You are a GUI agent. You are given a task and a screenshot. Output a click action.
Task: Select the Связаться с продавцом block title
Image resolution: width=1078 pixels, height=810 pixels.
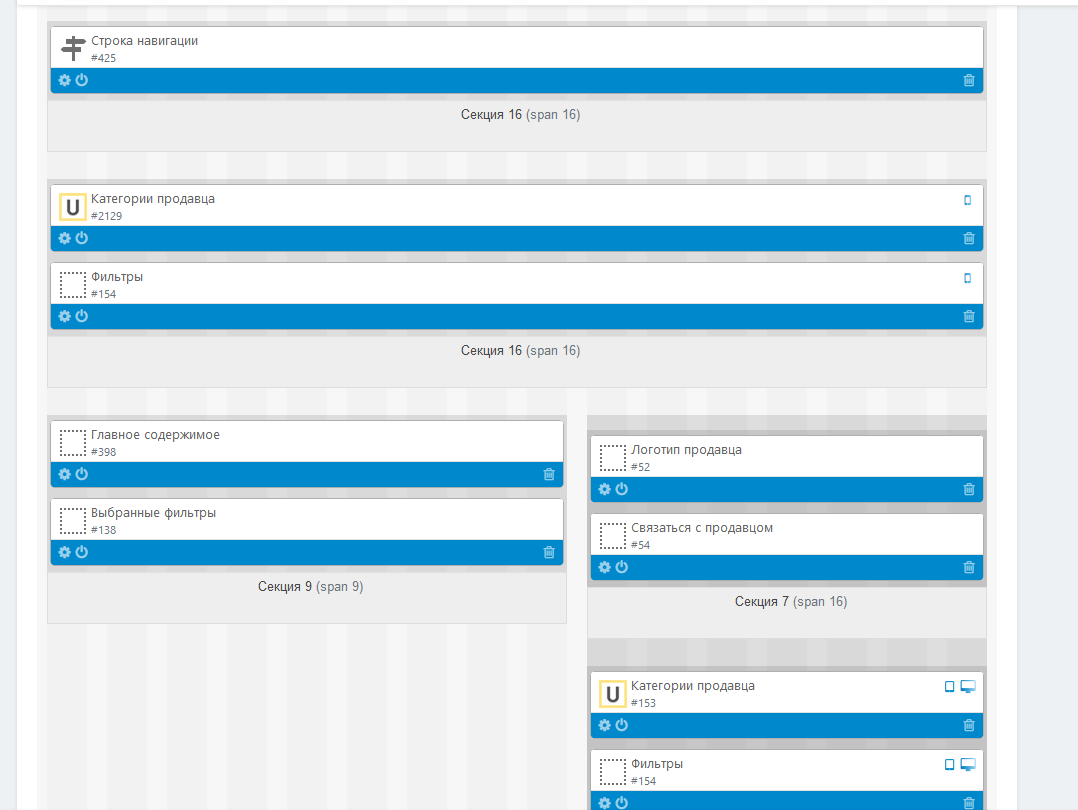point(702,527)
